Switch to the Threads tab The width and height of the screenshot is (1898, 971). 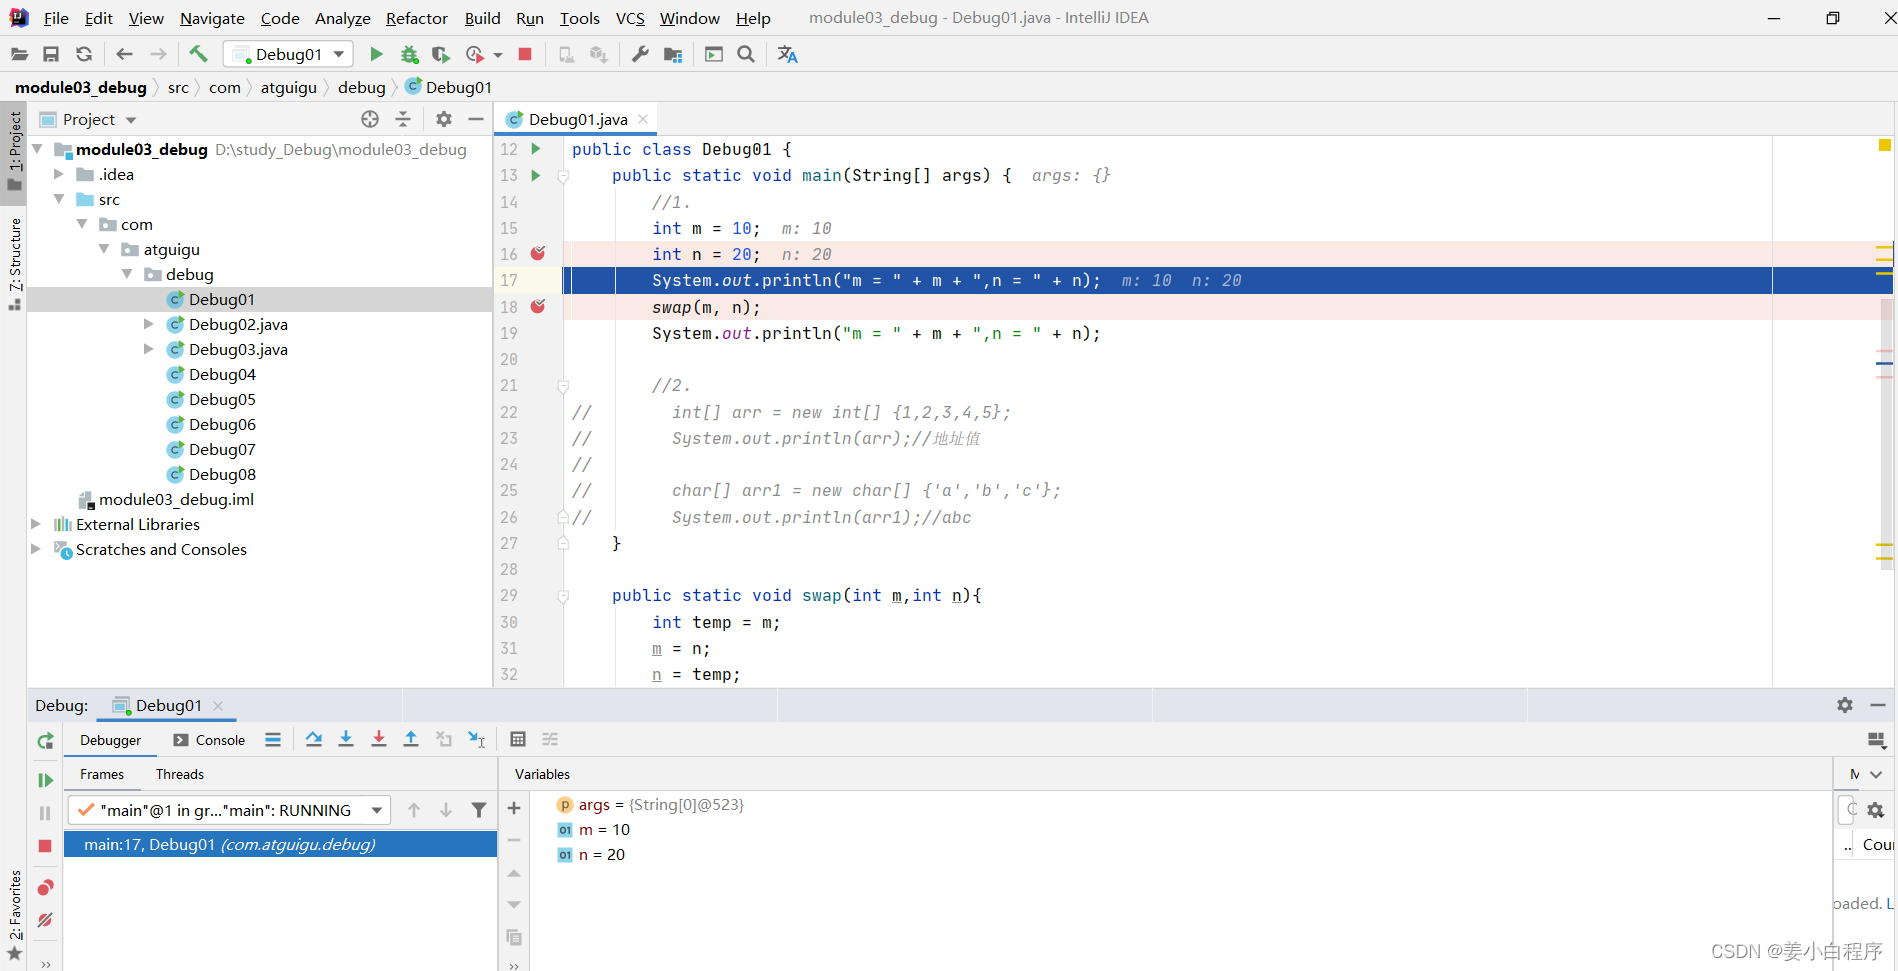pyautogui.click(x=179, y=774)
